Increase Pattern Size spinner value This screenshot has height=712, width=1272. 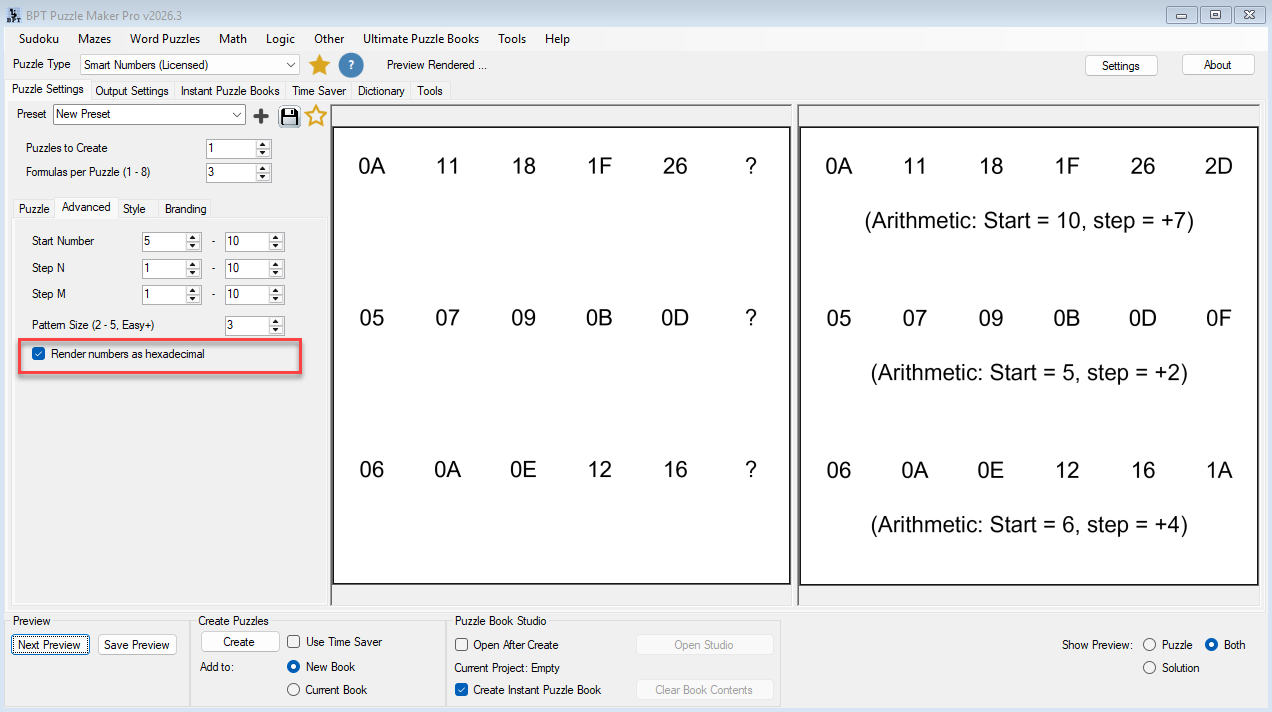[x=276, y=321]
